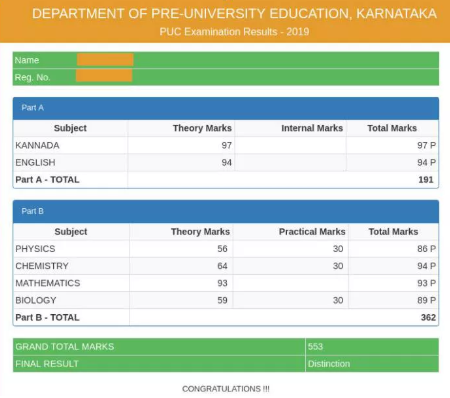Click Chemistry practical marks '30'
This screenshot has height=398, width=450.
click(338, 266)
